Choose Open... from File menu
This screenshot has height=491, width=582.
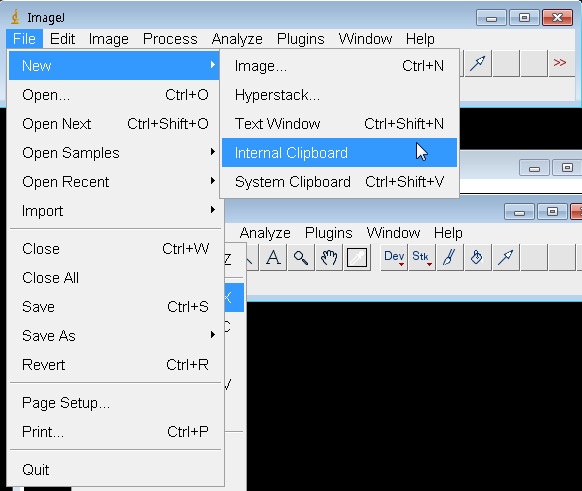click(x=114, y=95)
